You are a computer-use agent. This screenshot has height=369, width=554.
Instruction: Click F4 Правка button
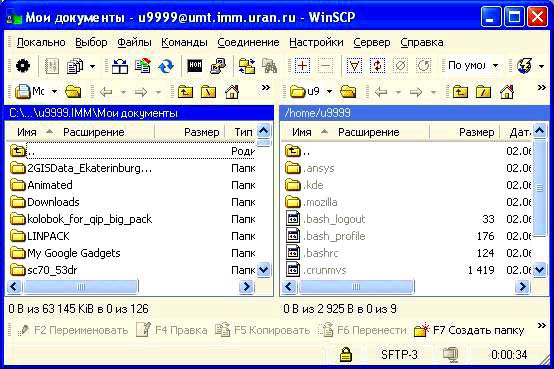[172, 330]
